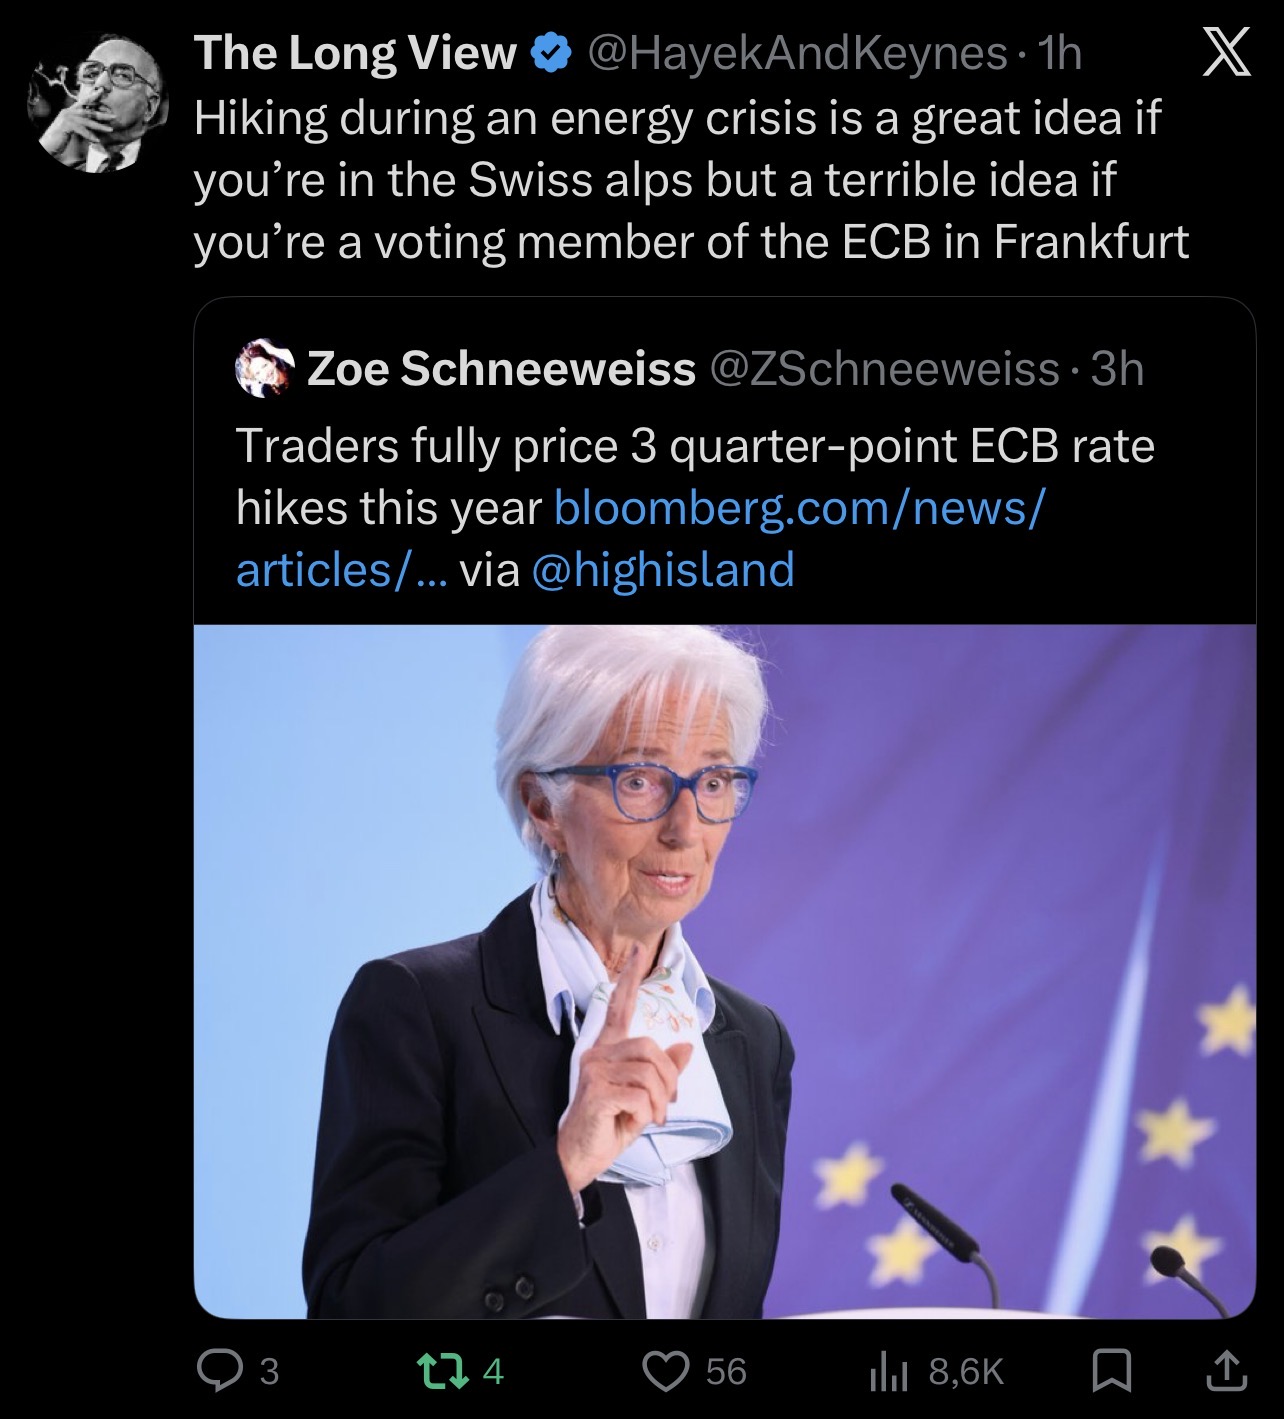Like the tweet with the heart icon
The height and width of the screenshot is (1419, 1284).
tap(667, 1371)
